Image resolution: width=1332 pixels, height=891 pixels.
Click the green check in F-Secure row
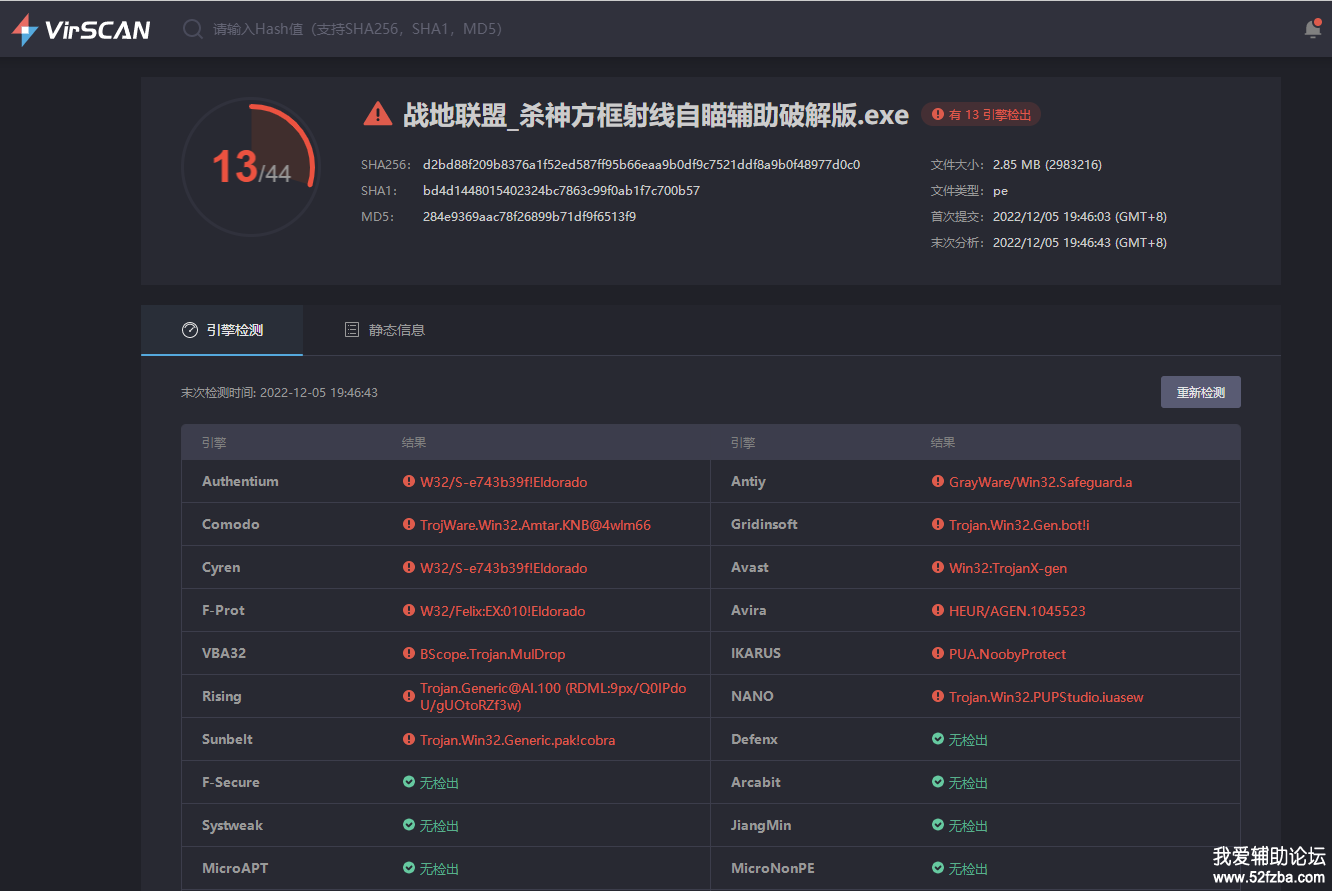tap(409, 782)
